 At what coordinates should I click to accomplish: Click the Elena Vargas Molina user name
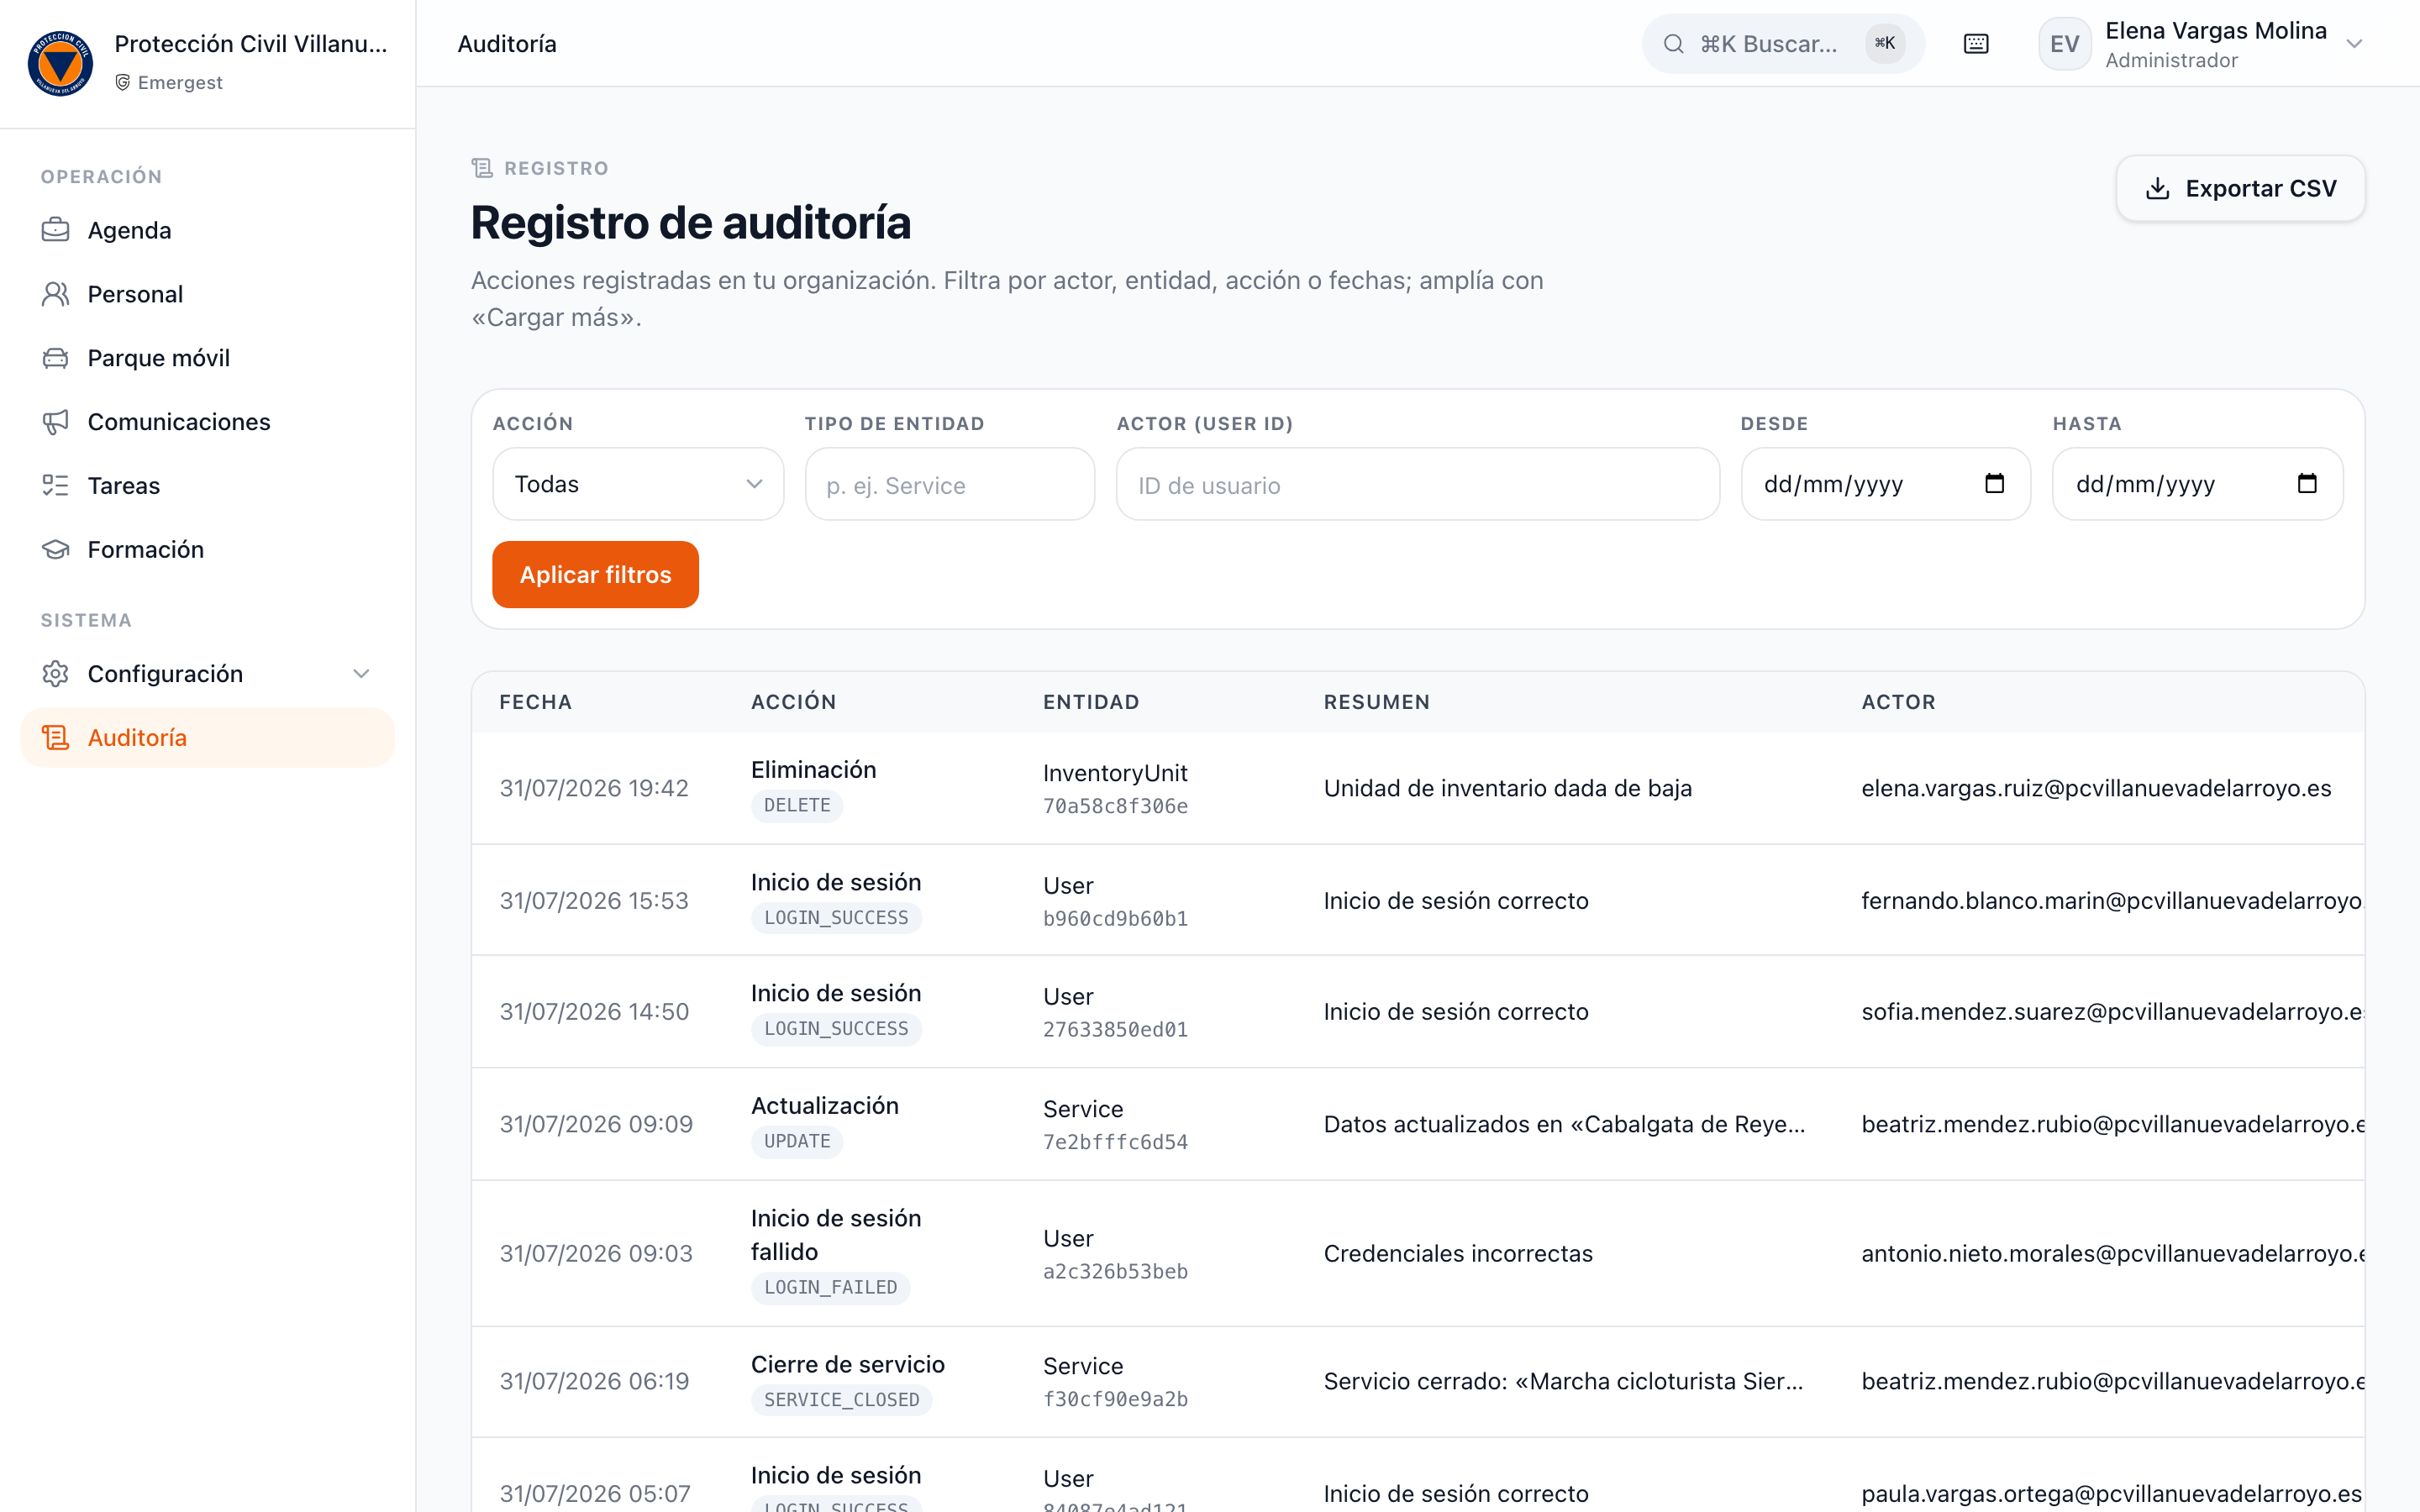coord(2216,30)
